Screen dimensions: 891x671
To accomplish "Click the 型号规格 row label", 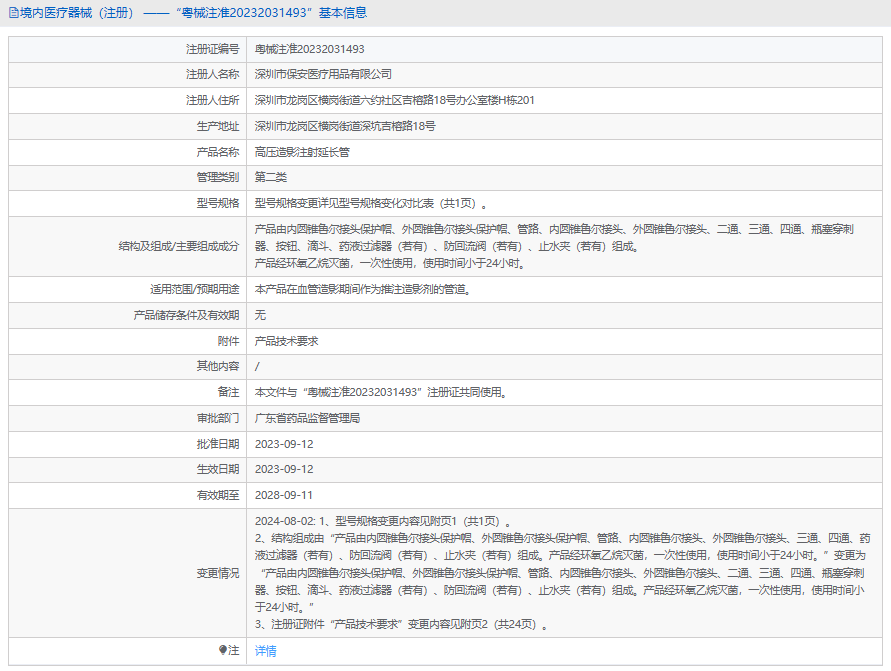I will 218,203.
